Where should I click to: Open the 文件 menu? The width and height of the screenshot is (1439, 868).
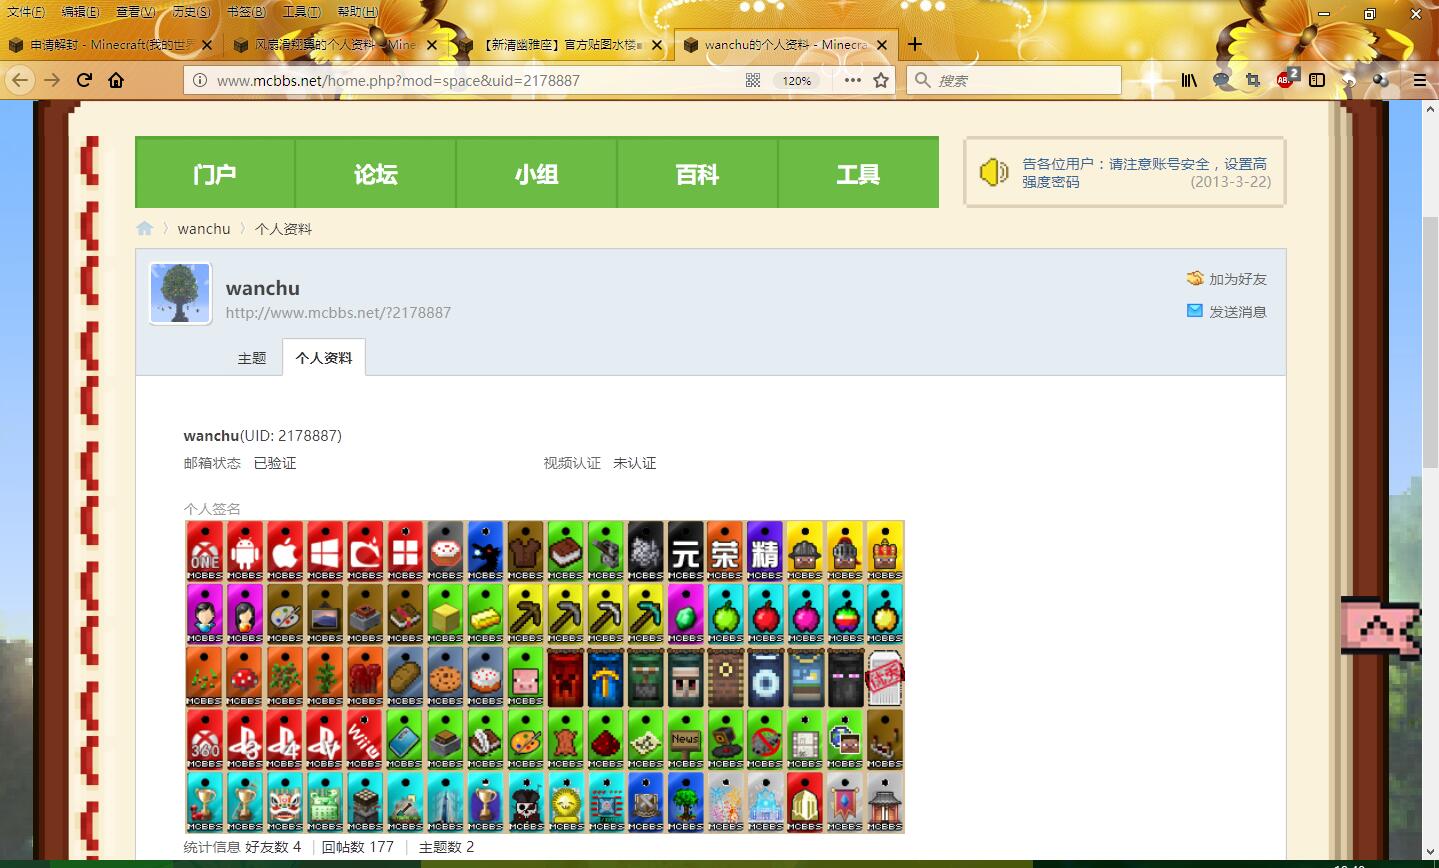(26, 12)
